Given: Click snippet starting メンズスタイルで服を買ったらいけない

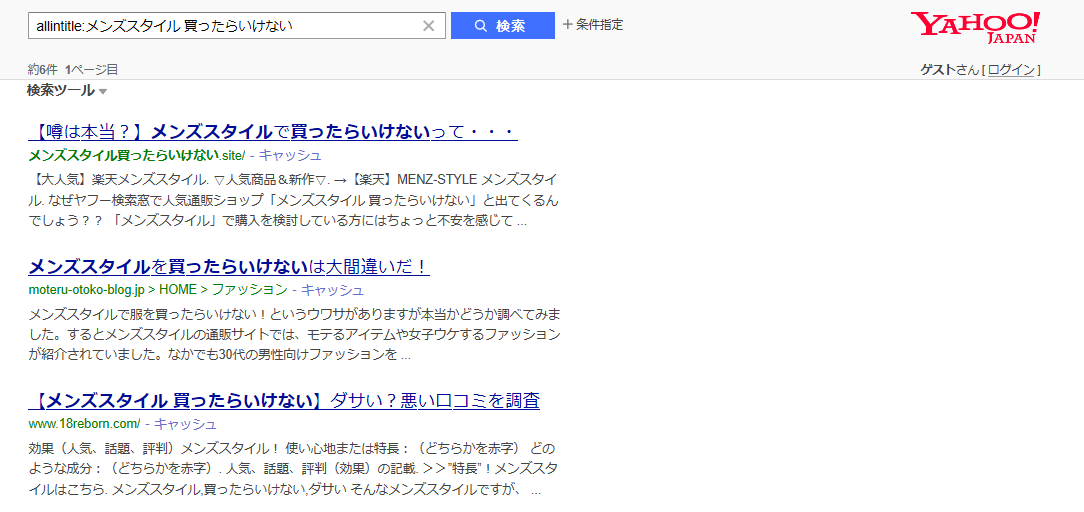Looking at the screenshot, I should [294, 335].
